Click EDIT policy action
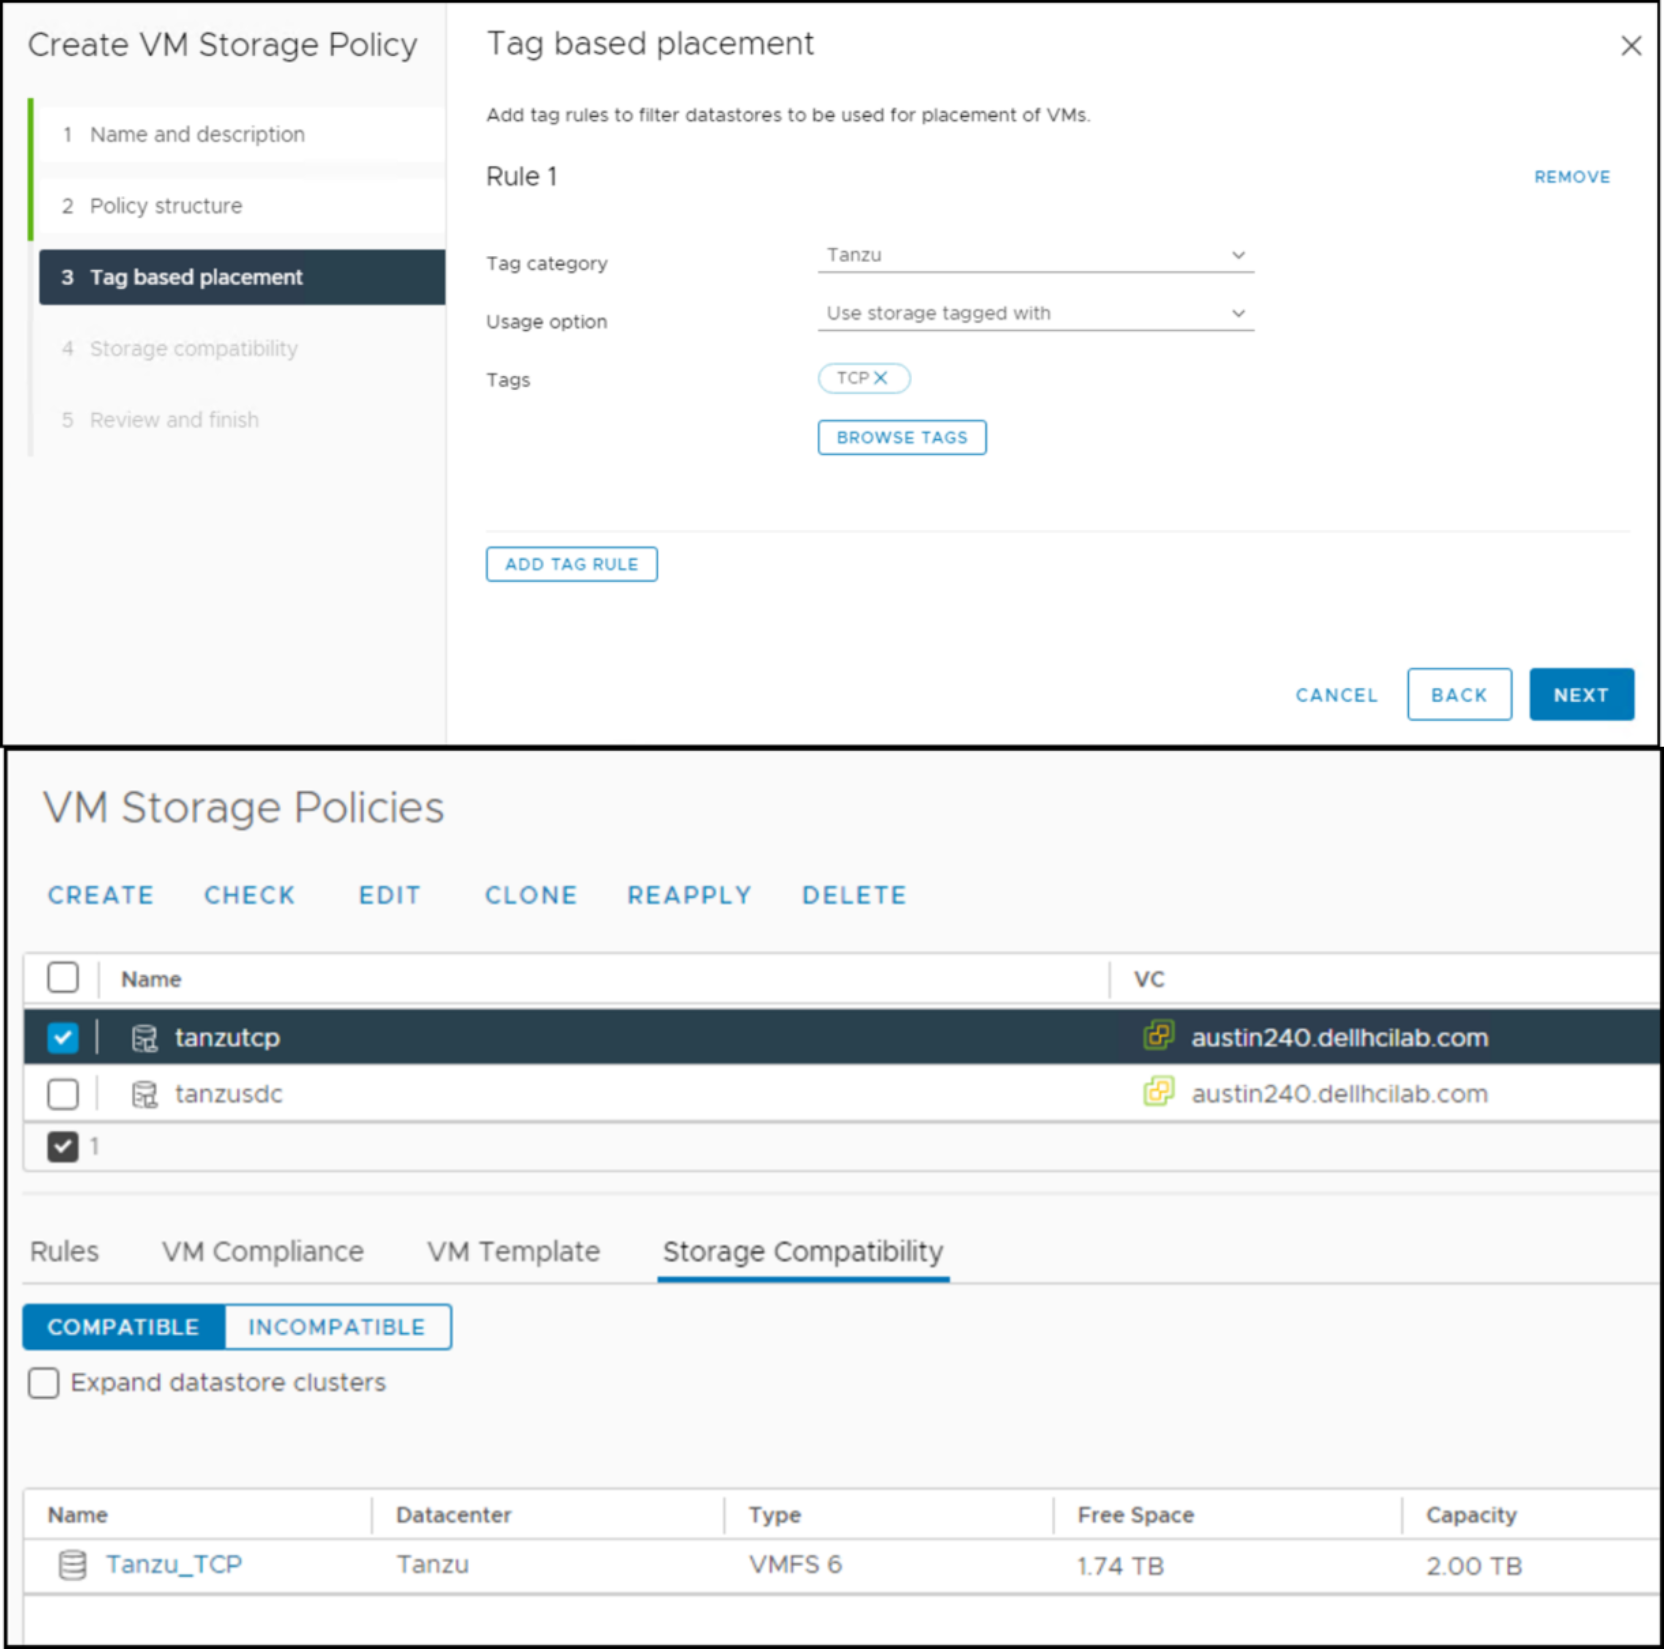 click(x=390, y=895)
